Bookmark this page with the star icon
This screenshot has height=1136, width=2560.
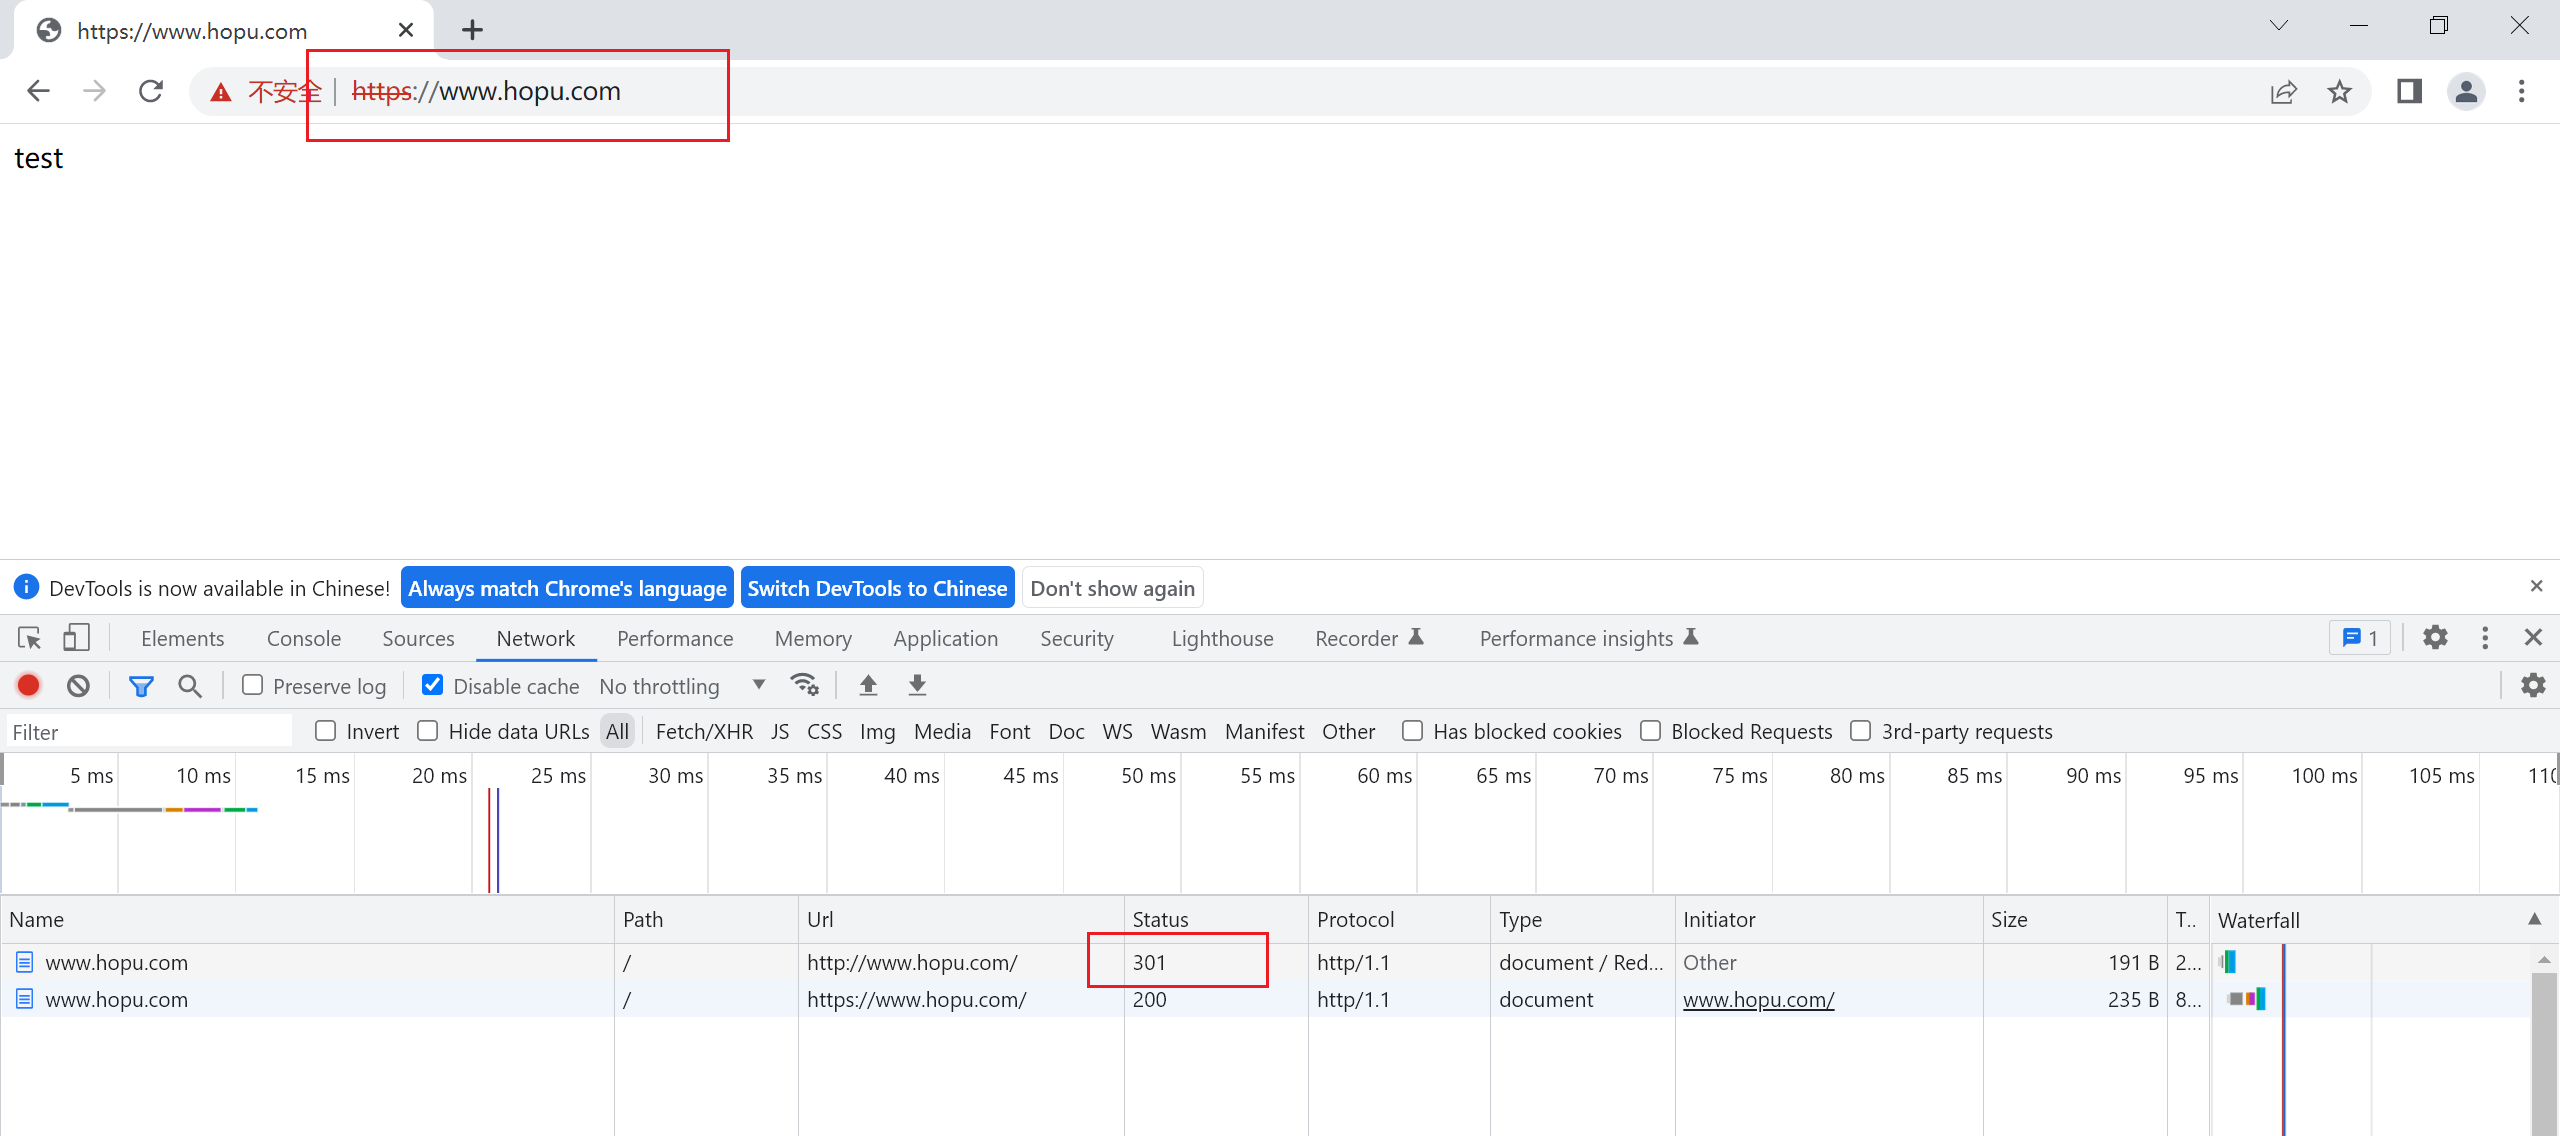[2340, 92]
